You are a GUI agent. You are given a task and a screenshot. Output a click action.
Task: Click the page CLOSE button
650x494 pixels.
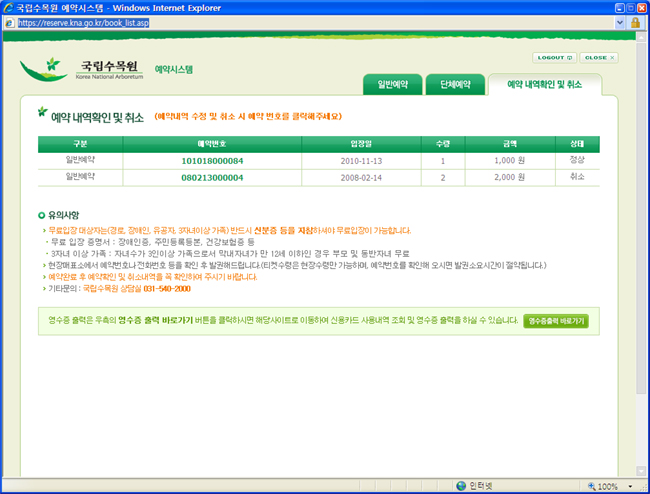pyautogui.click(x=599, y=58)
